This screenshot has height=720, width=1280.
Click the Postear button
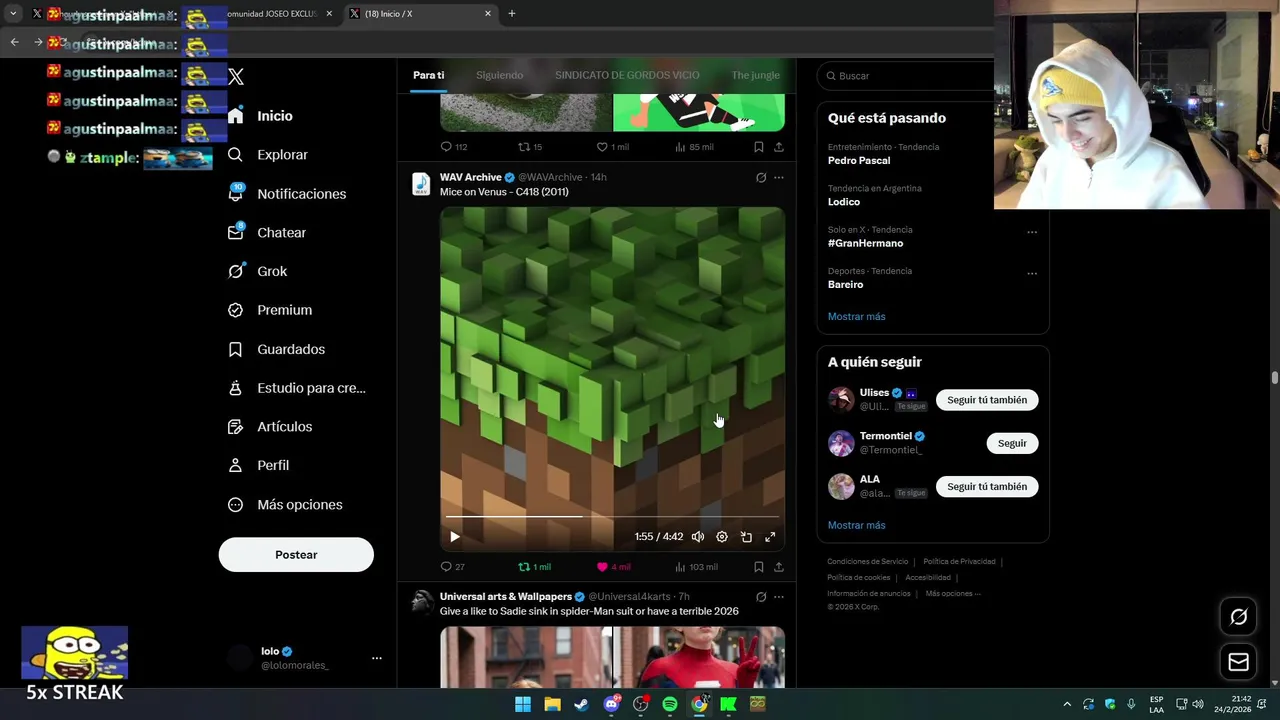pyautogui.click(x=296, y=555)
